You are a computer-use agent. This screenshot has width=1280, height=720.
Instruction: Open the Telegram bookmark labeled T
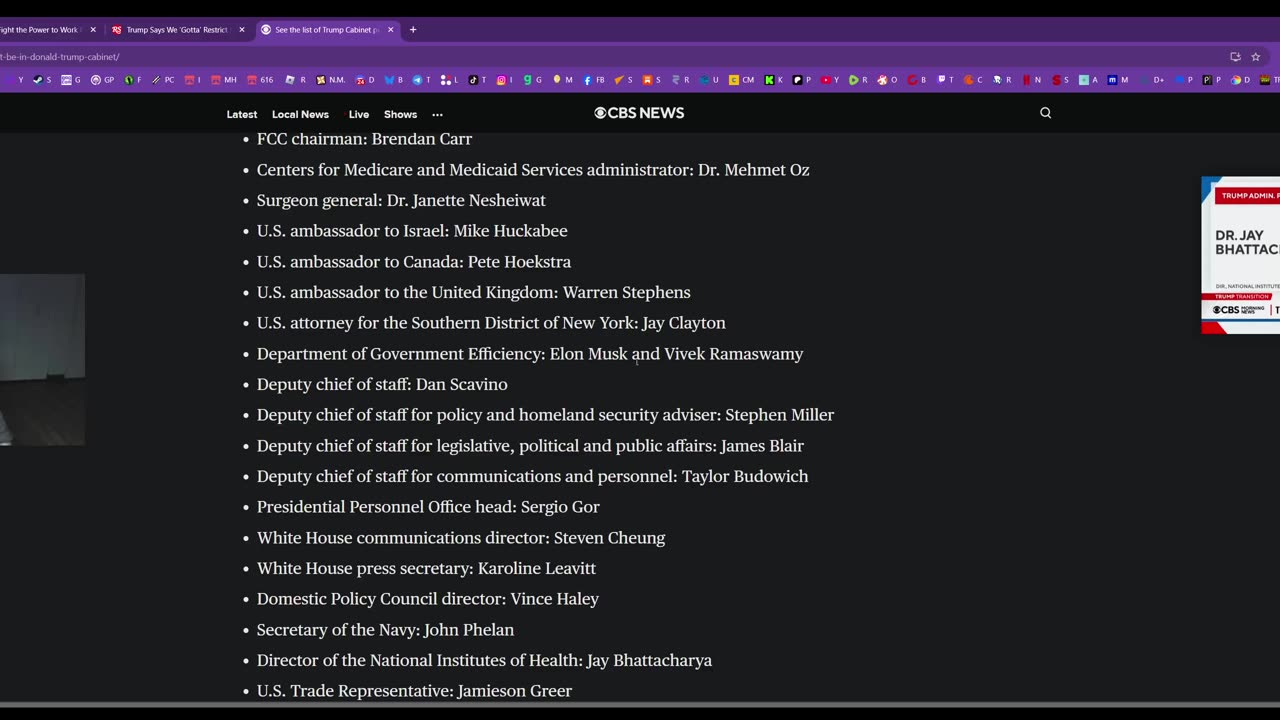click(x=422, y=80)
